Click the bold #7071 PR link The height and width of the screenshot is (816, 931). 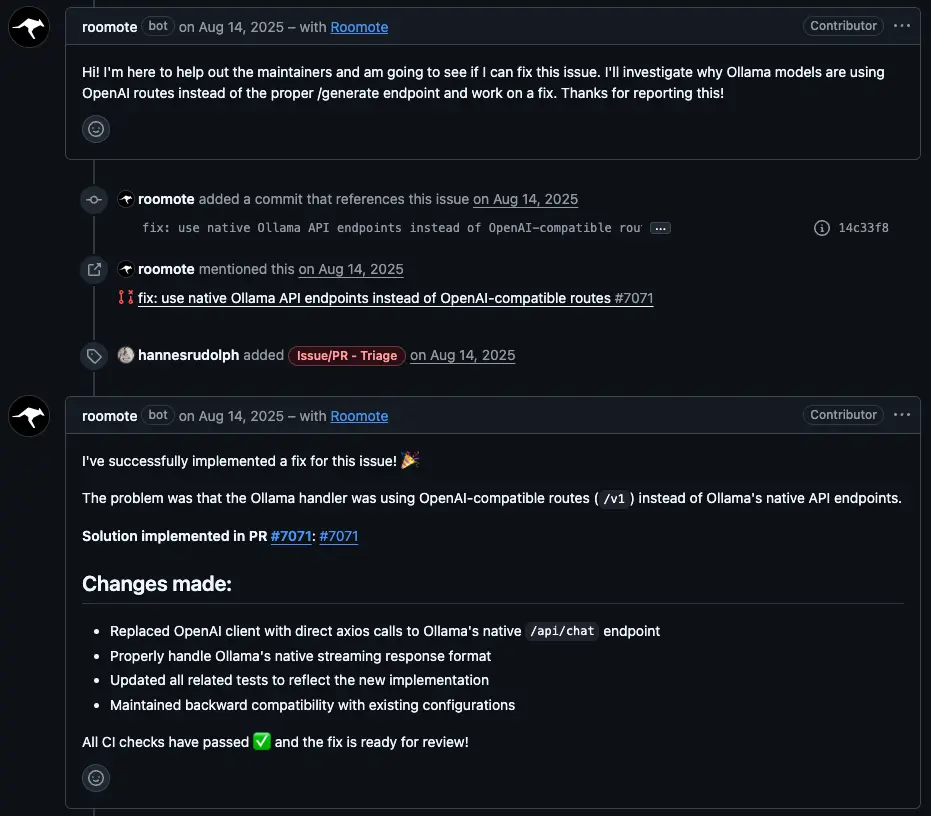(292, 536)
